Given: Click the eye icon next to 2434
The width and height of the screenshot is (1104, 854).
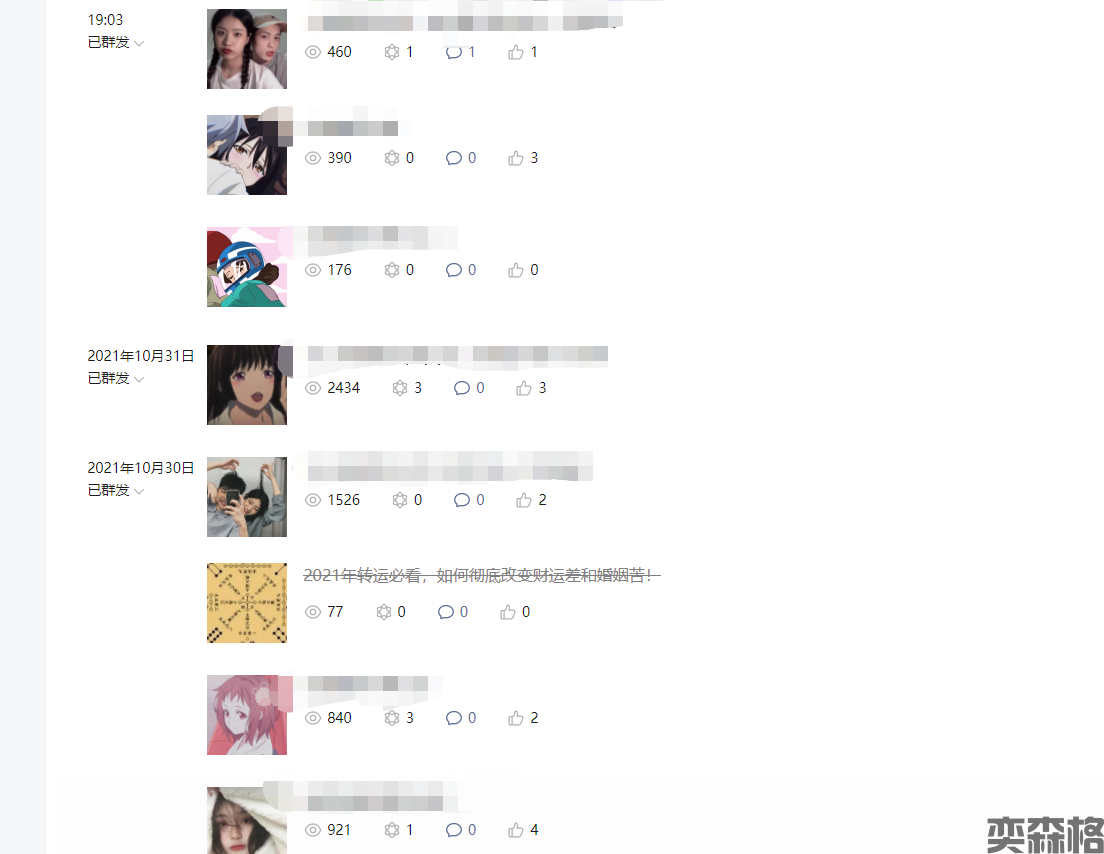Looking at the screenshot, I should (313, 388).
